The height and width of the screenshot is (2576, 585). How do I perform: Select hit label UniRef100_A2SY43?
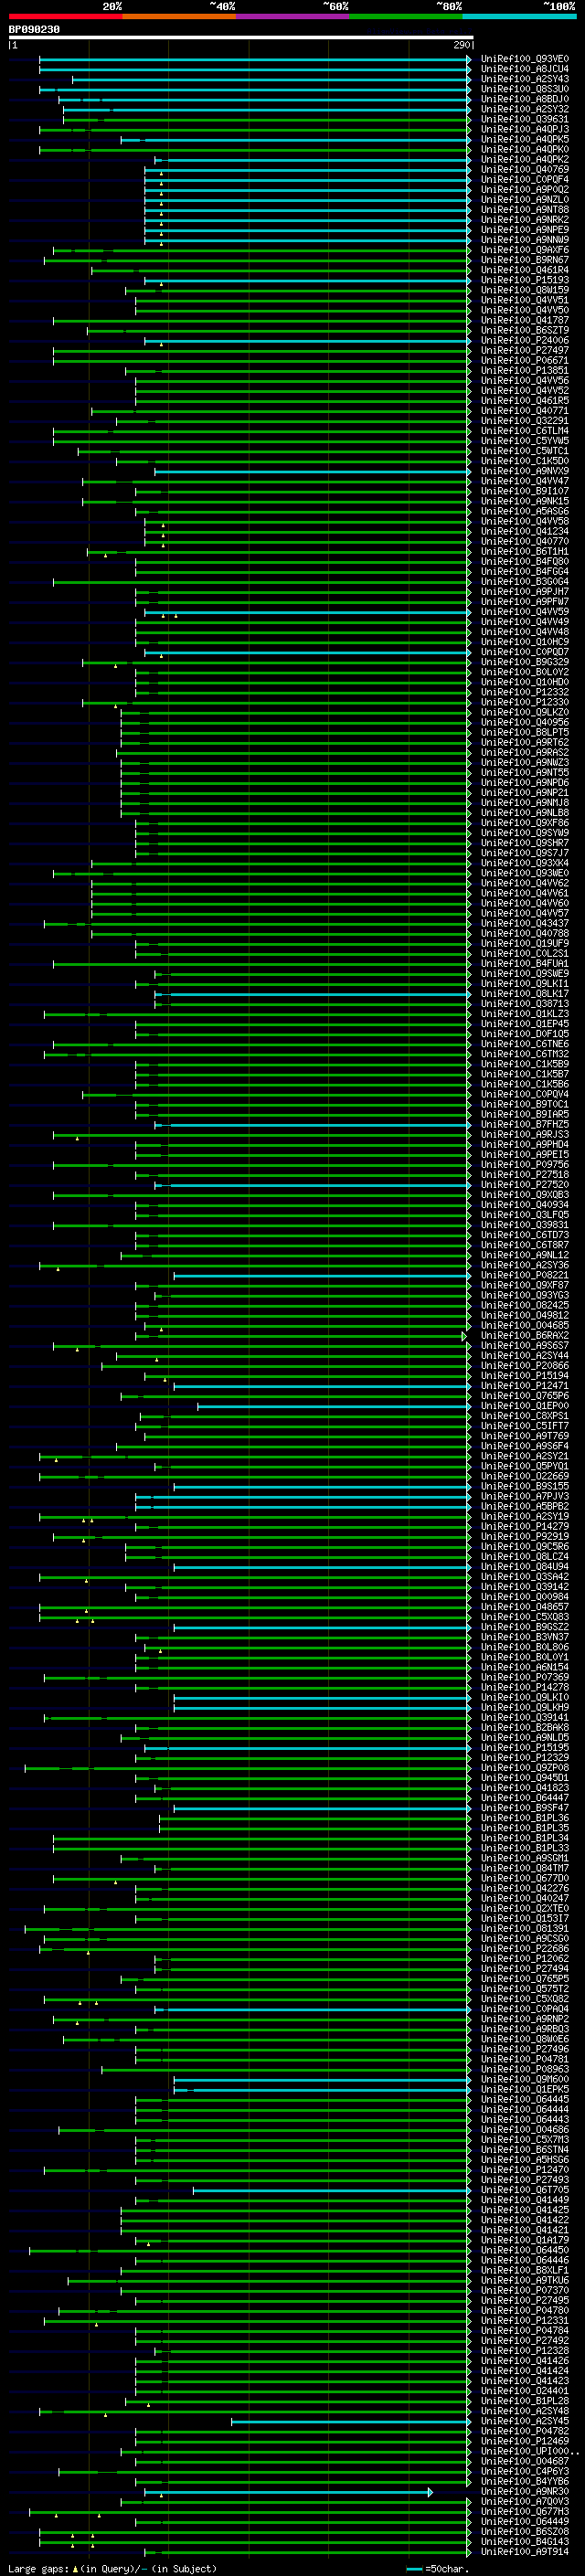[524, 79]
